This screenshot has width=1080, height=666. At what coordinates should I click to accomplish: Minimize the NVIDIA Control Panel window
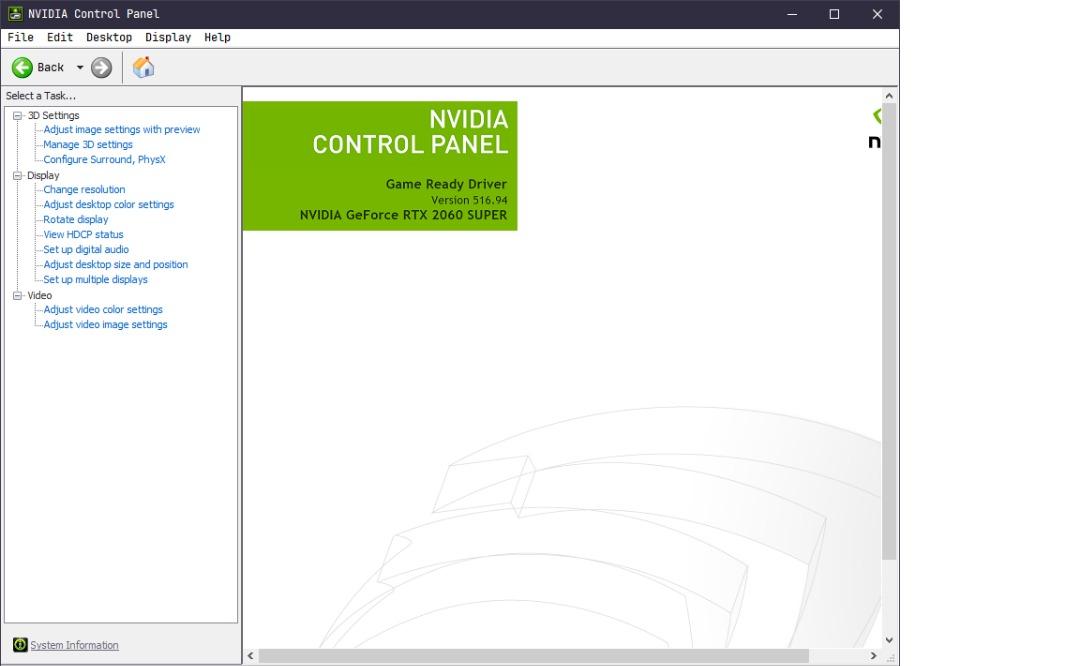[792, 14]
